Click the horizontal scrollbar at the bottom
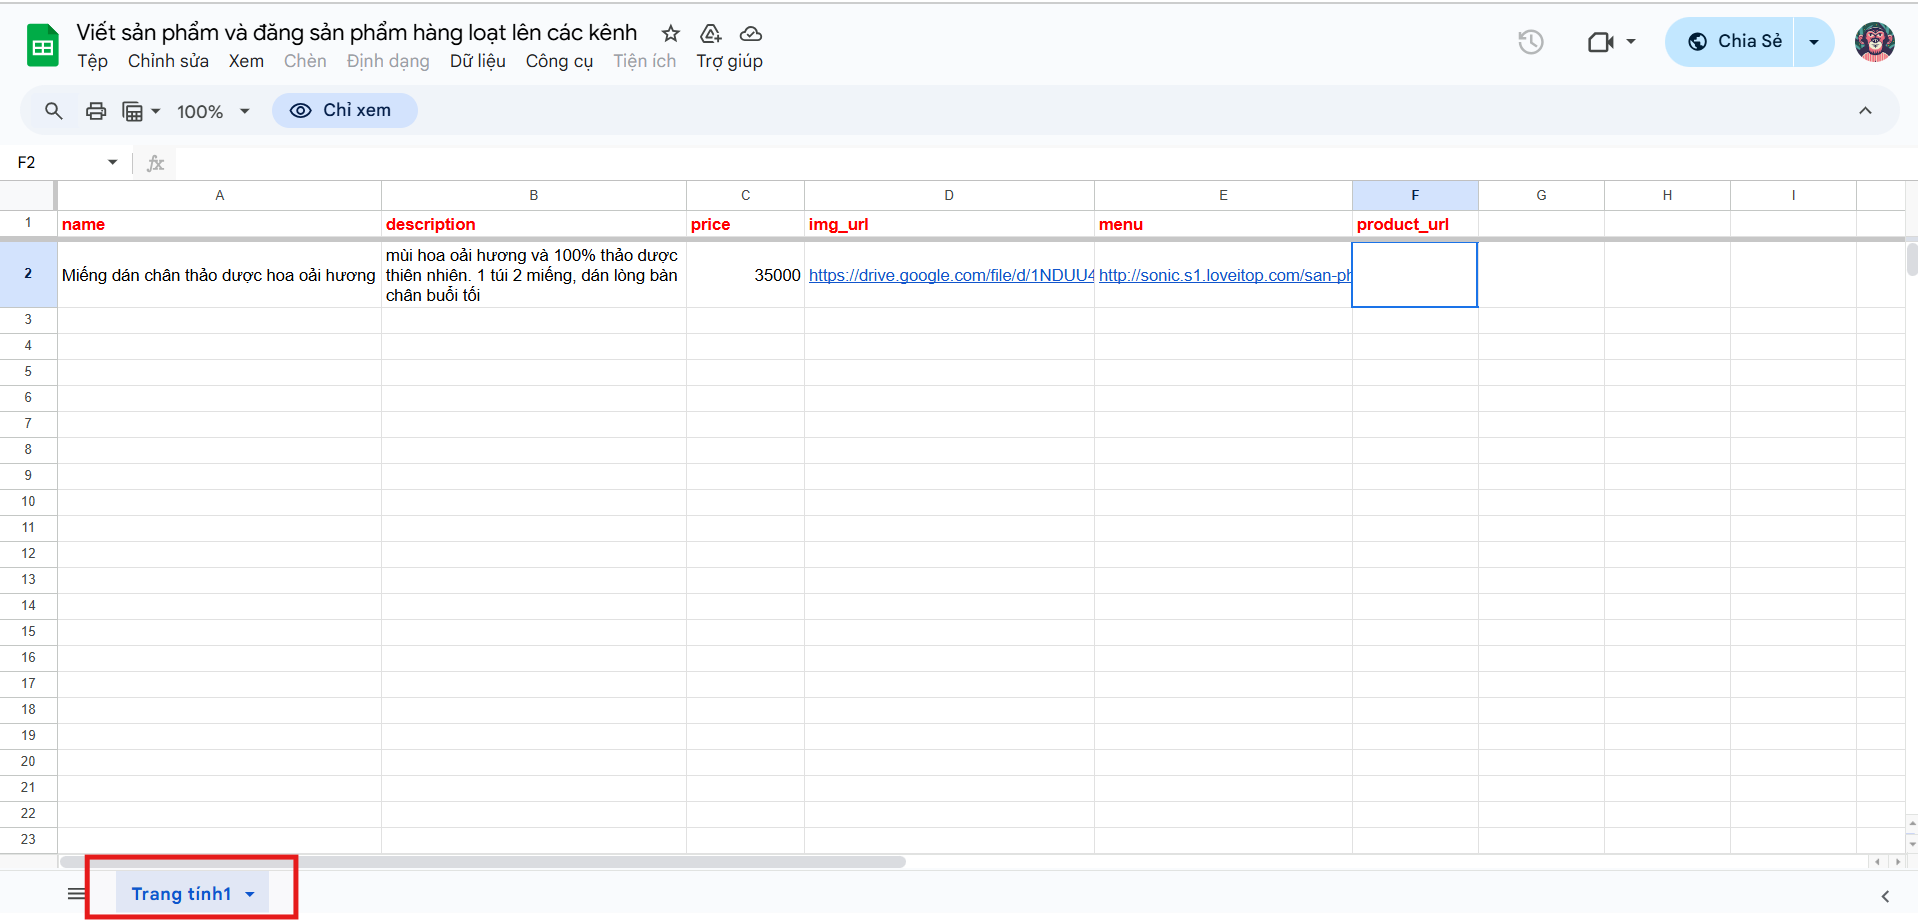Screen dimensions: 1918x920 [482, 861]
